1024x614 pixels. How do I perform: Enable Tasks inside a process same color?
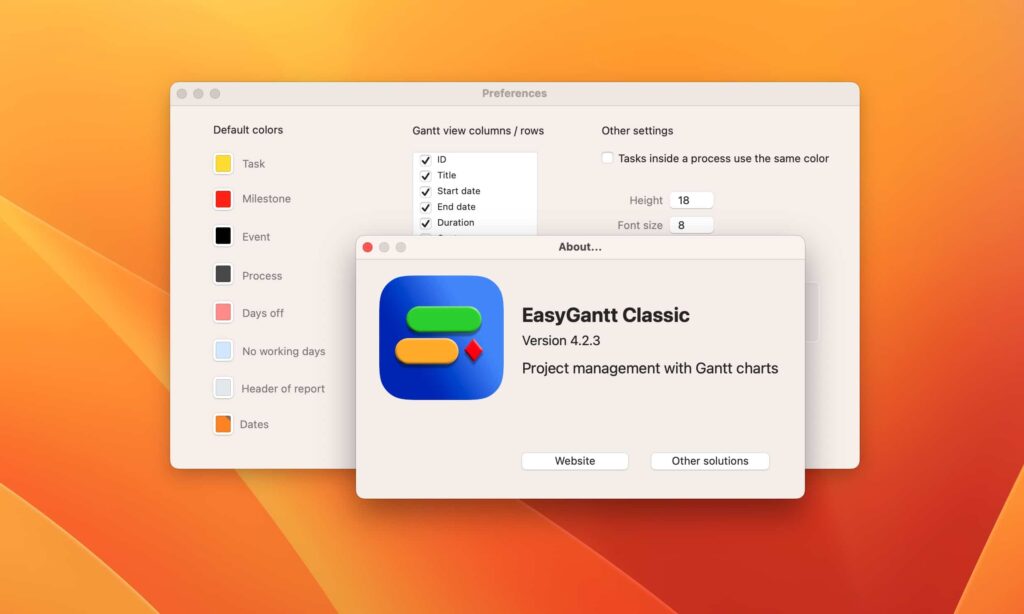coord(607,157)
